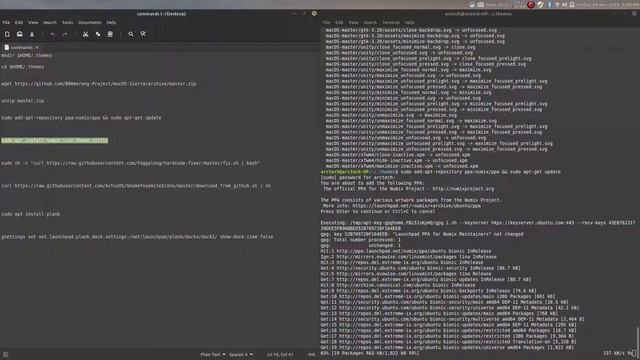640x360 pixels.
Task: Click the Redo arrow in editor toolbar
Action: point(65,34)
